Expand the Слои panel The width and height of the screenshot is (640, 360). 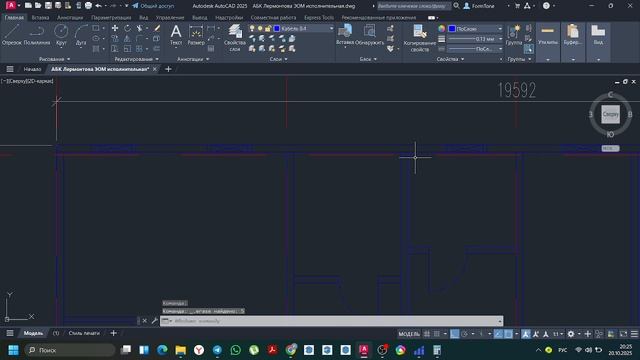(x=278, y=59)
